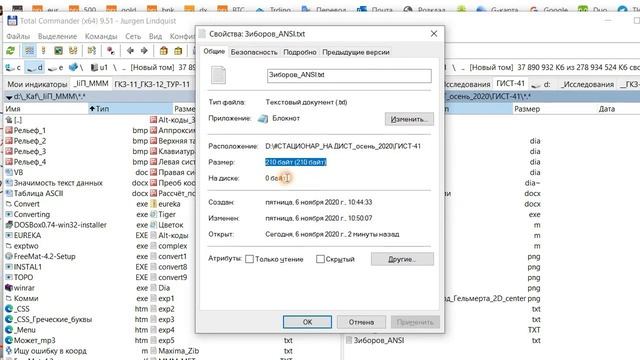Click the first gift-box pack files icon
This screenshot has width=640, height=360.
pos(164,51)
